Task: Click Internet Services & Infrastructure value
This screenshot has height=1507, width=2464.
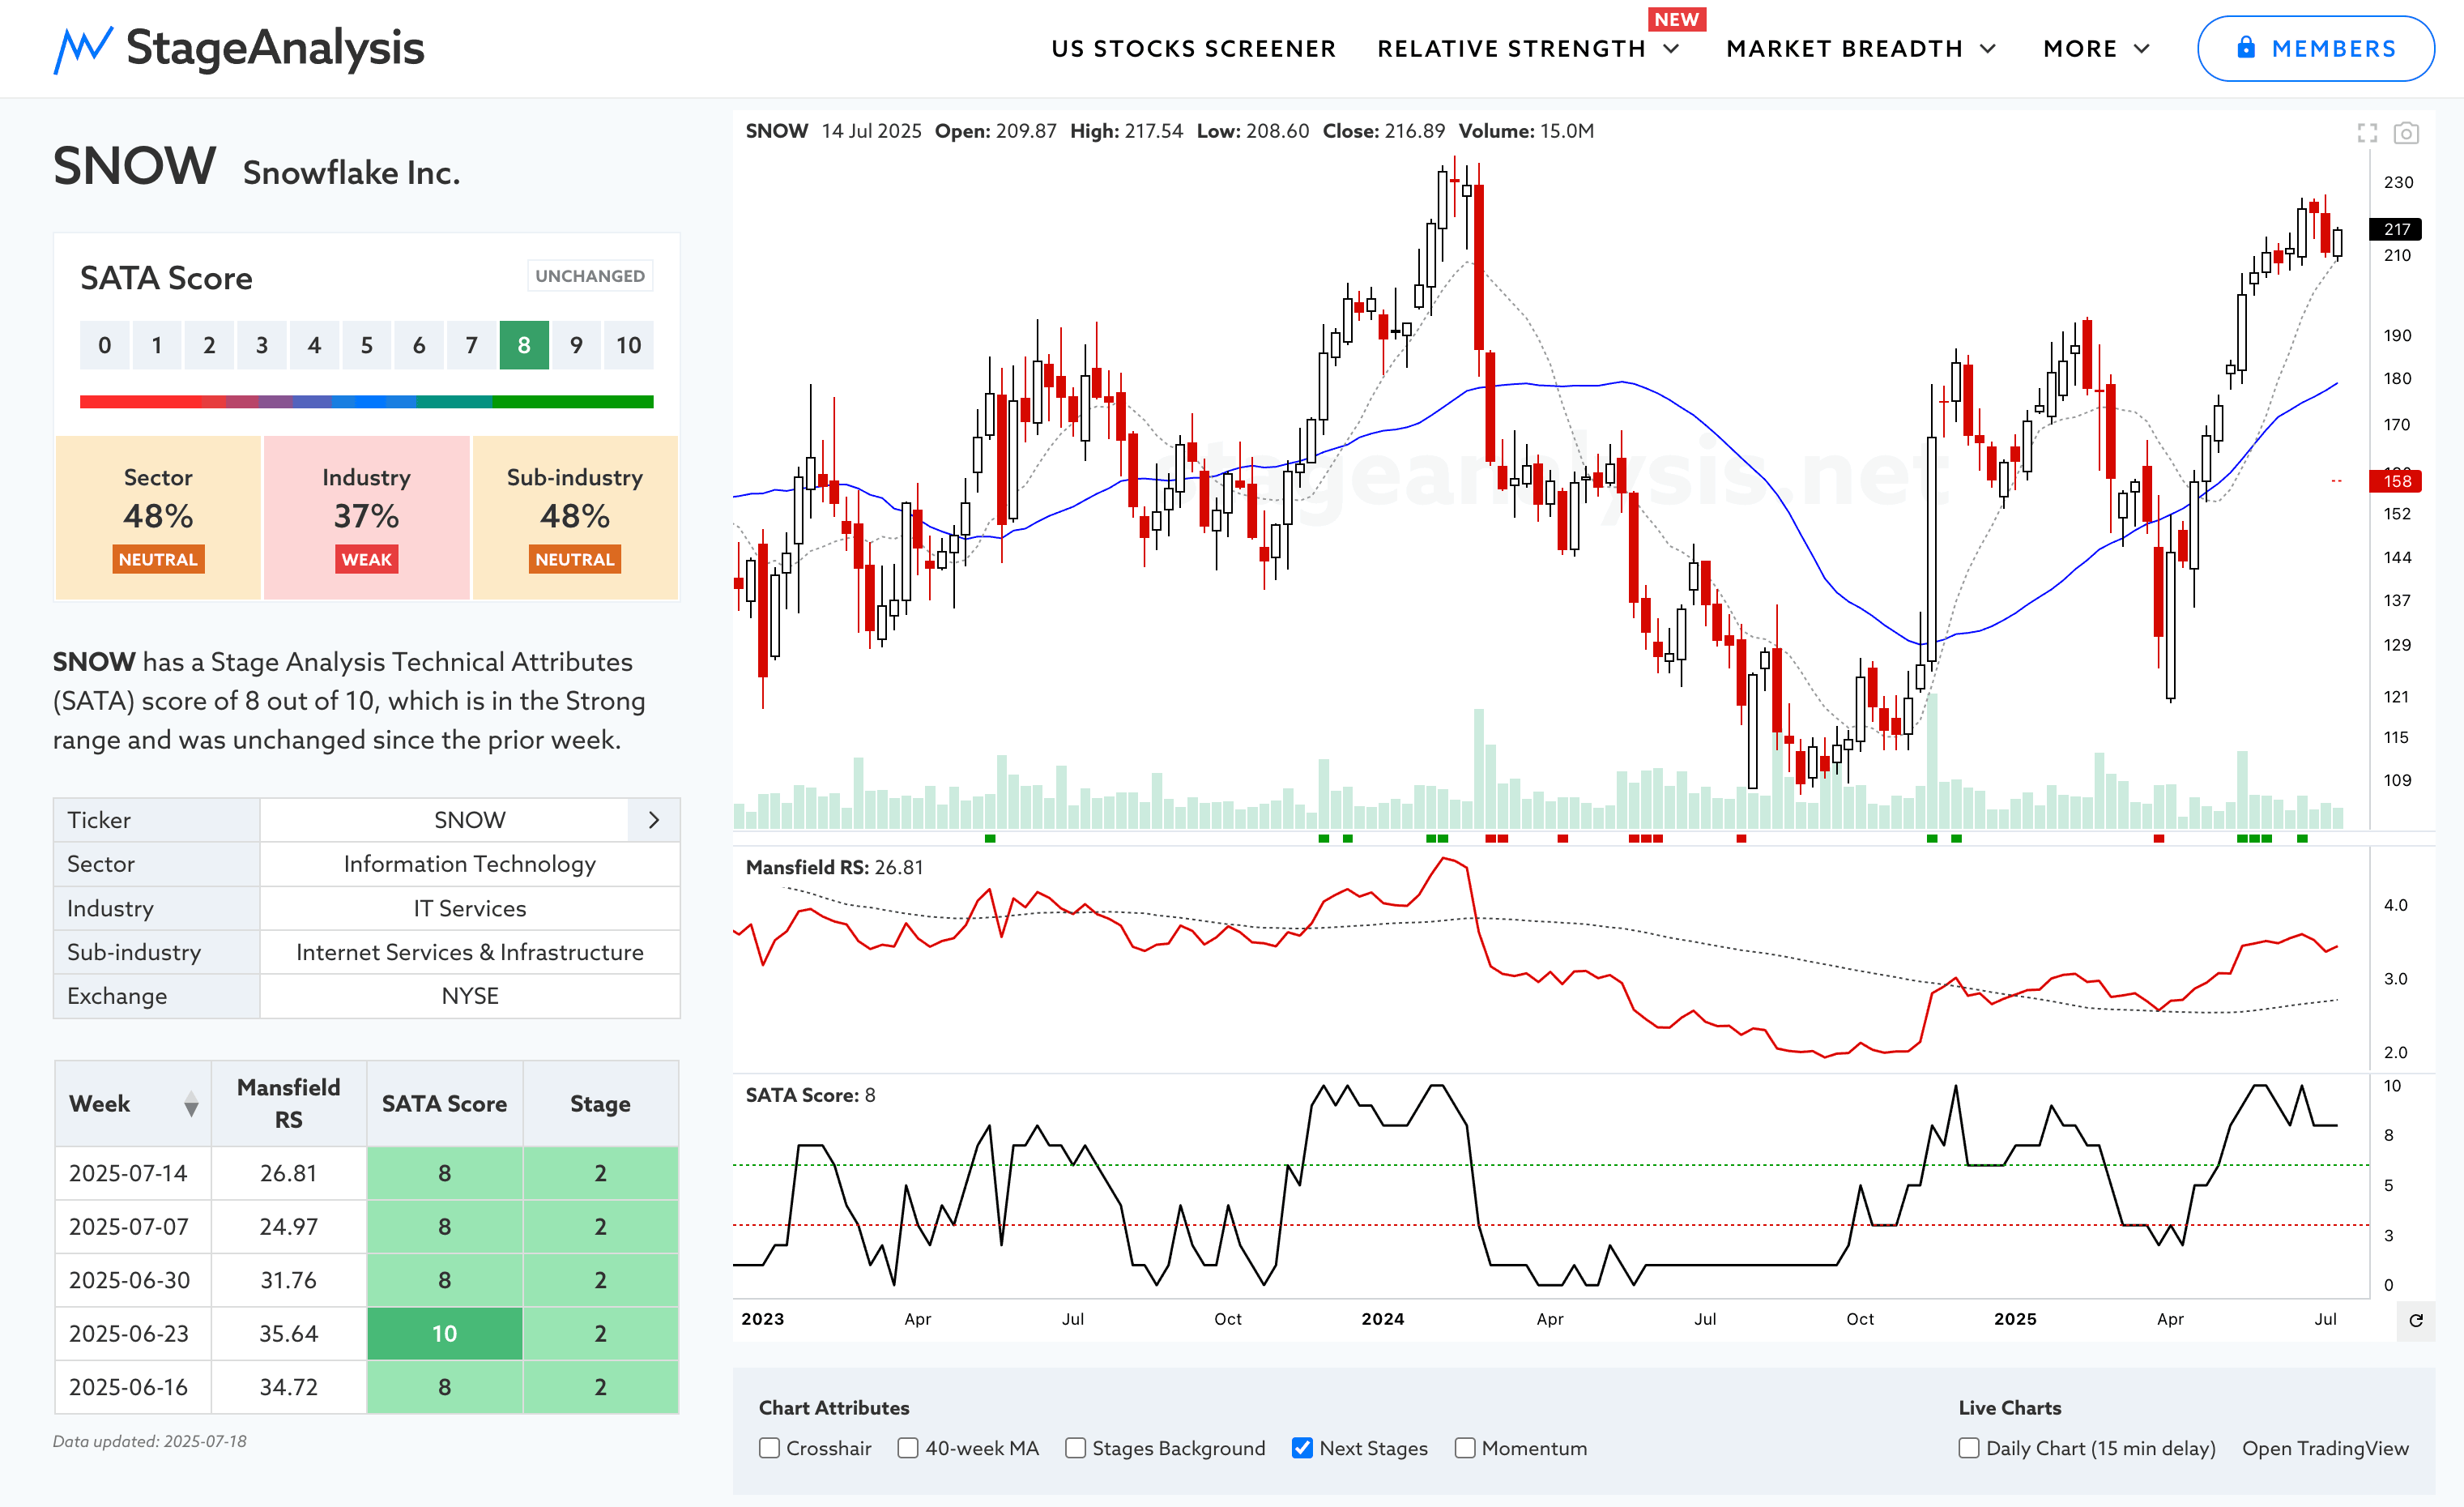Action: click(470, 952)
